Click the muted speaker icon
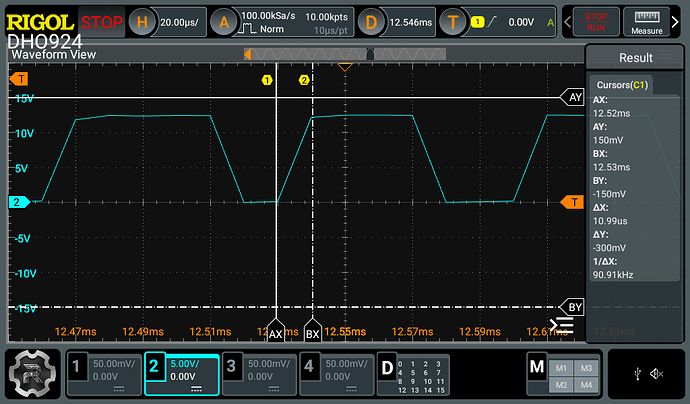The height and width of the screenshot is (404, 690). click(657, 374)
